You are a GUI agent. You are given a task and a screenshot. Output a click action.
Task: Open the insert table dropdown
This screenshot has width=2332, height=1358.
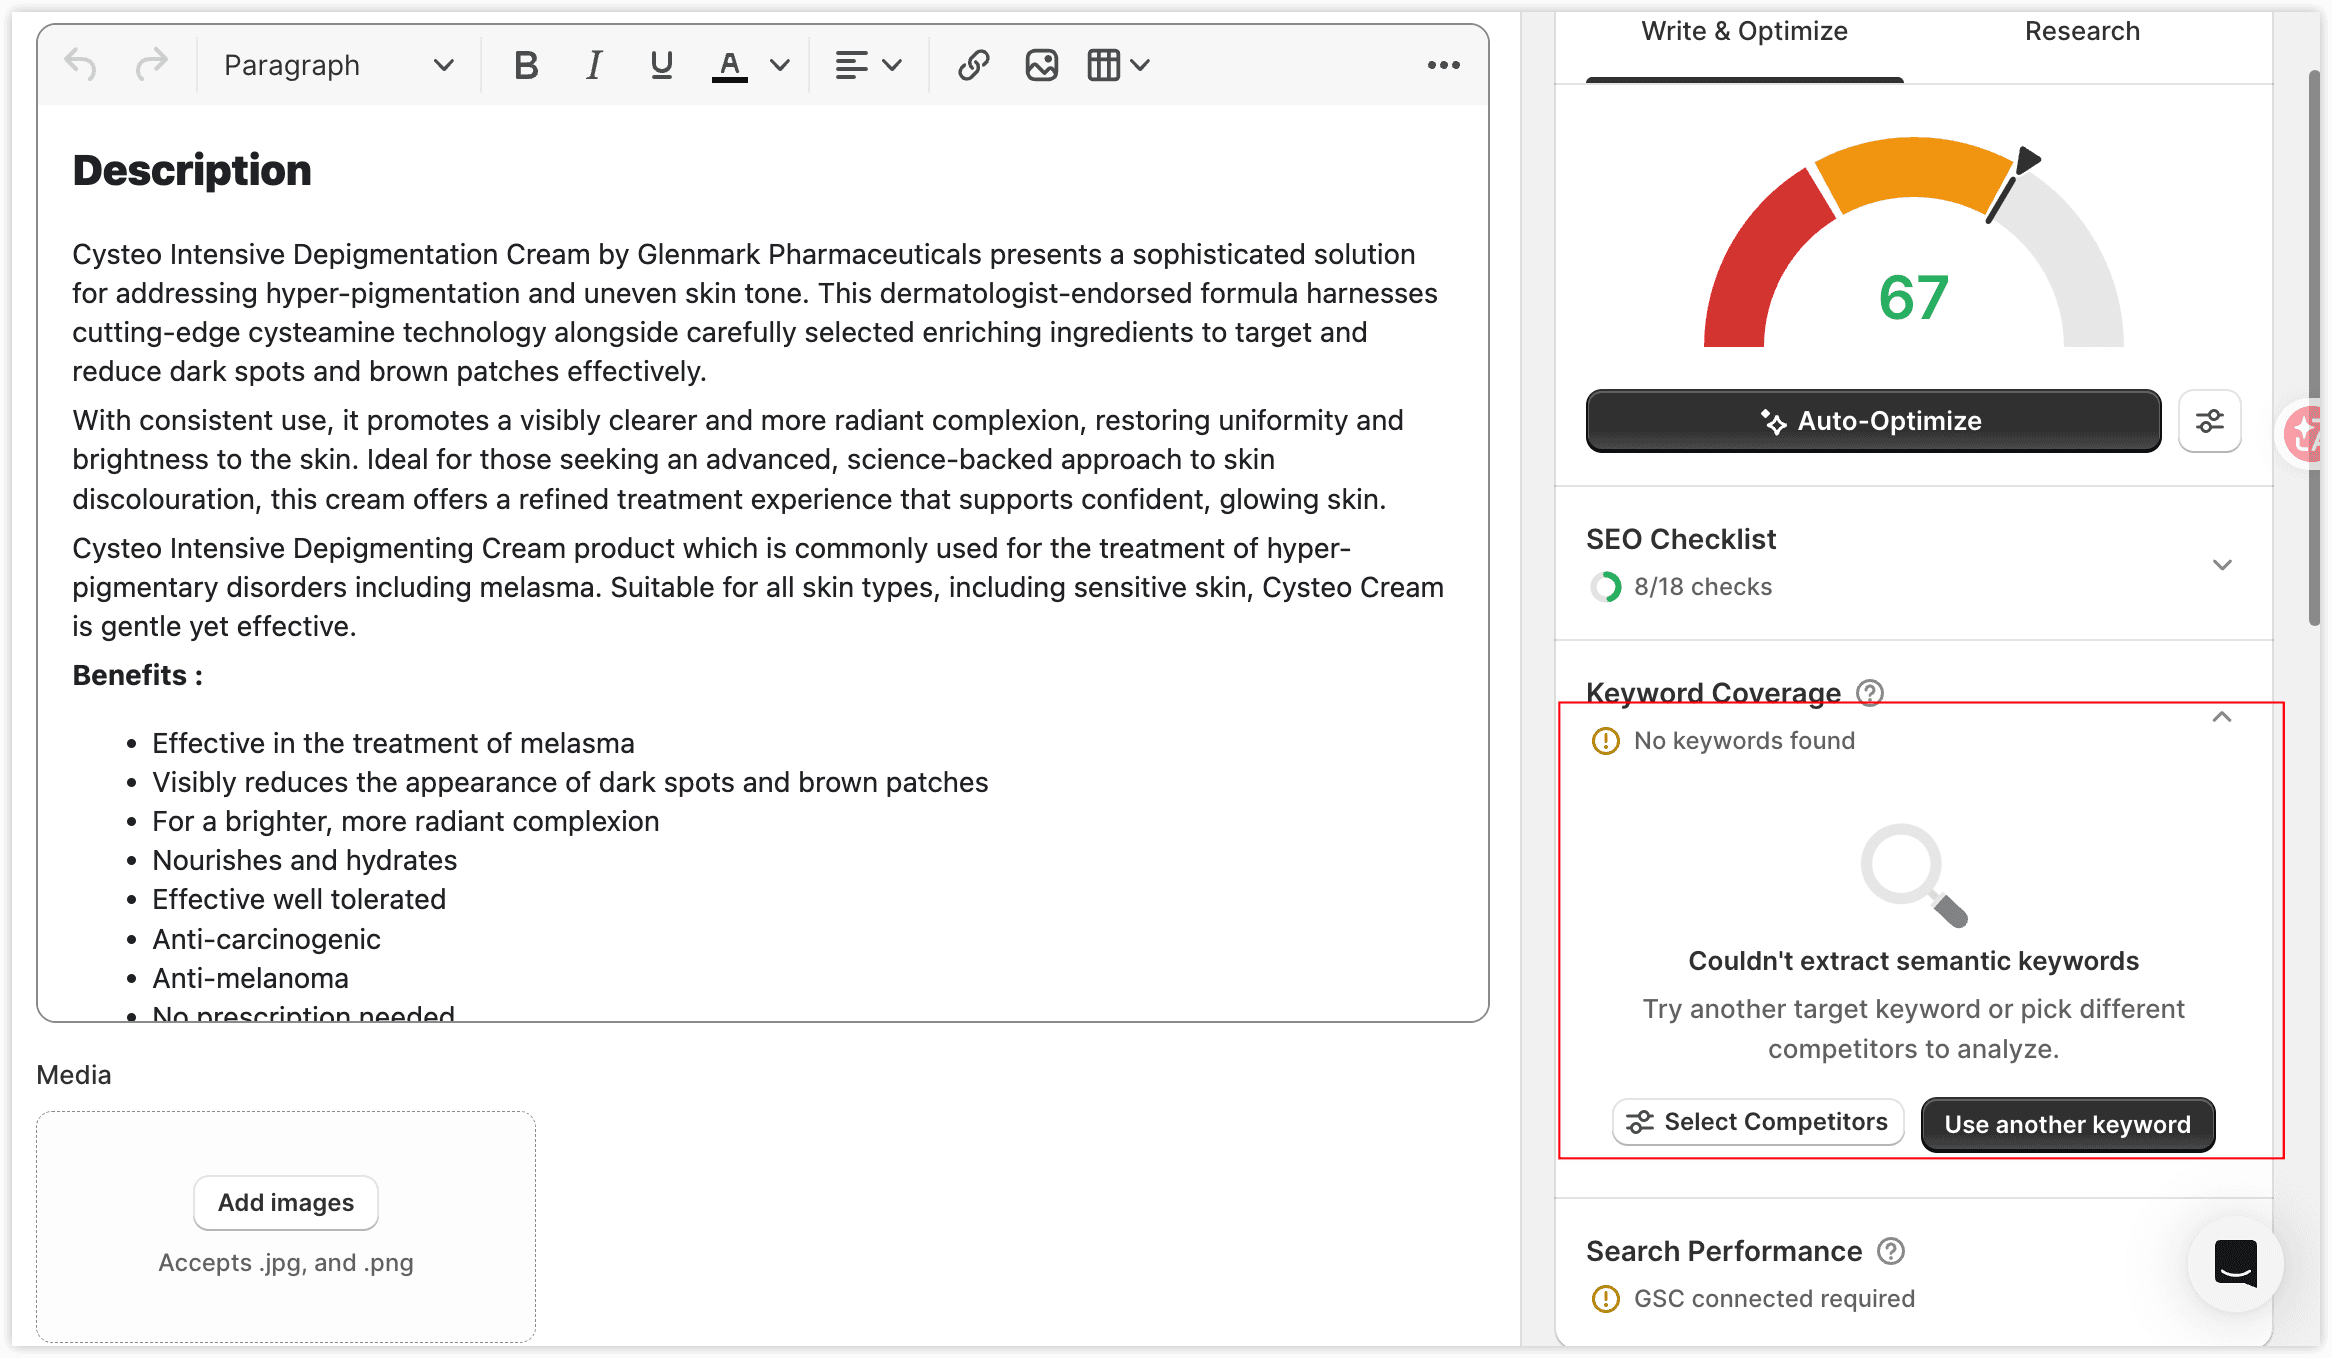(x=1118, y=65)
